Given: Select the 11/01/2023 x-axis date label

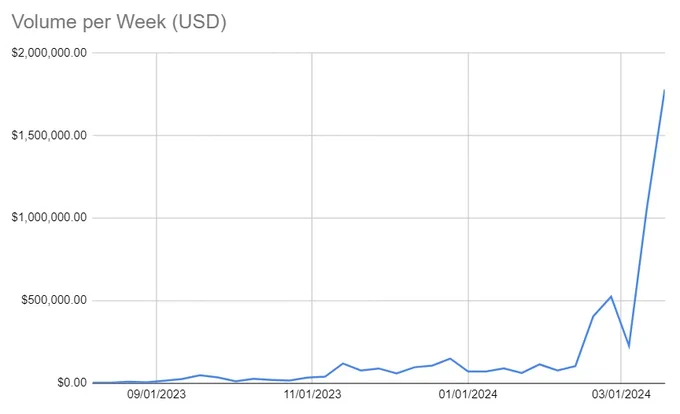Looking at the screenshot, I should [x=312, y=394].
